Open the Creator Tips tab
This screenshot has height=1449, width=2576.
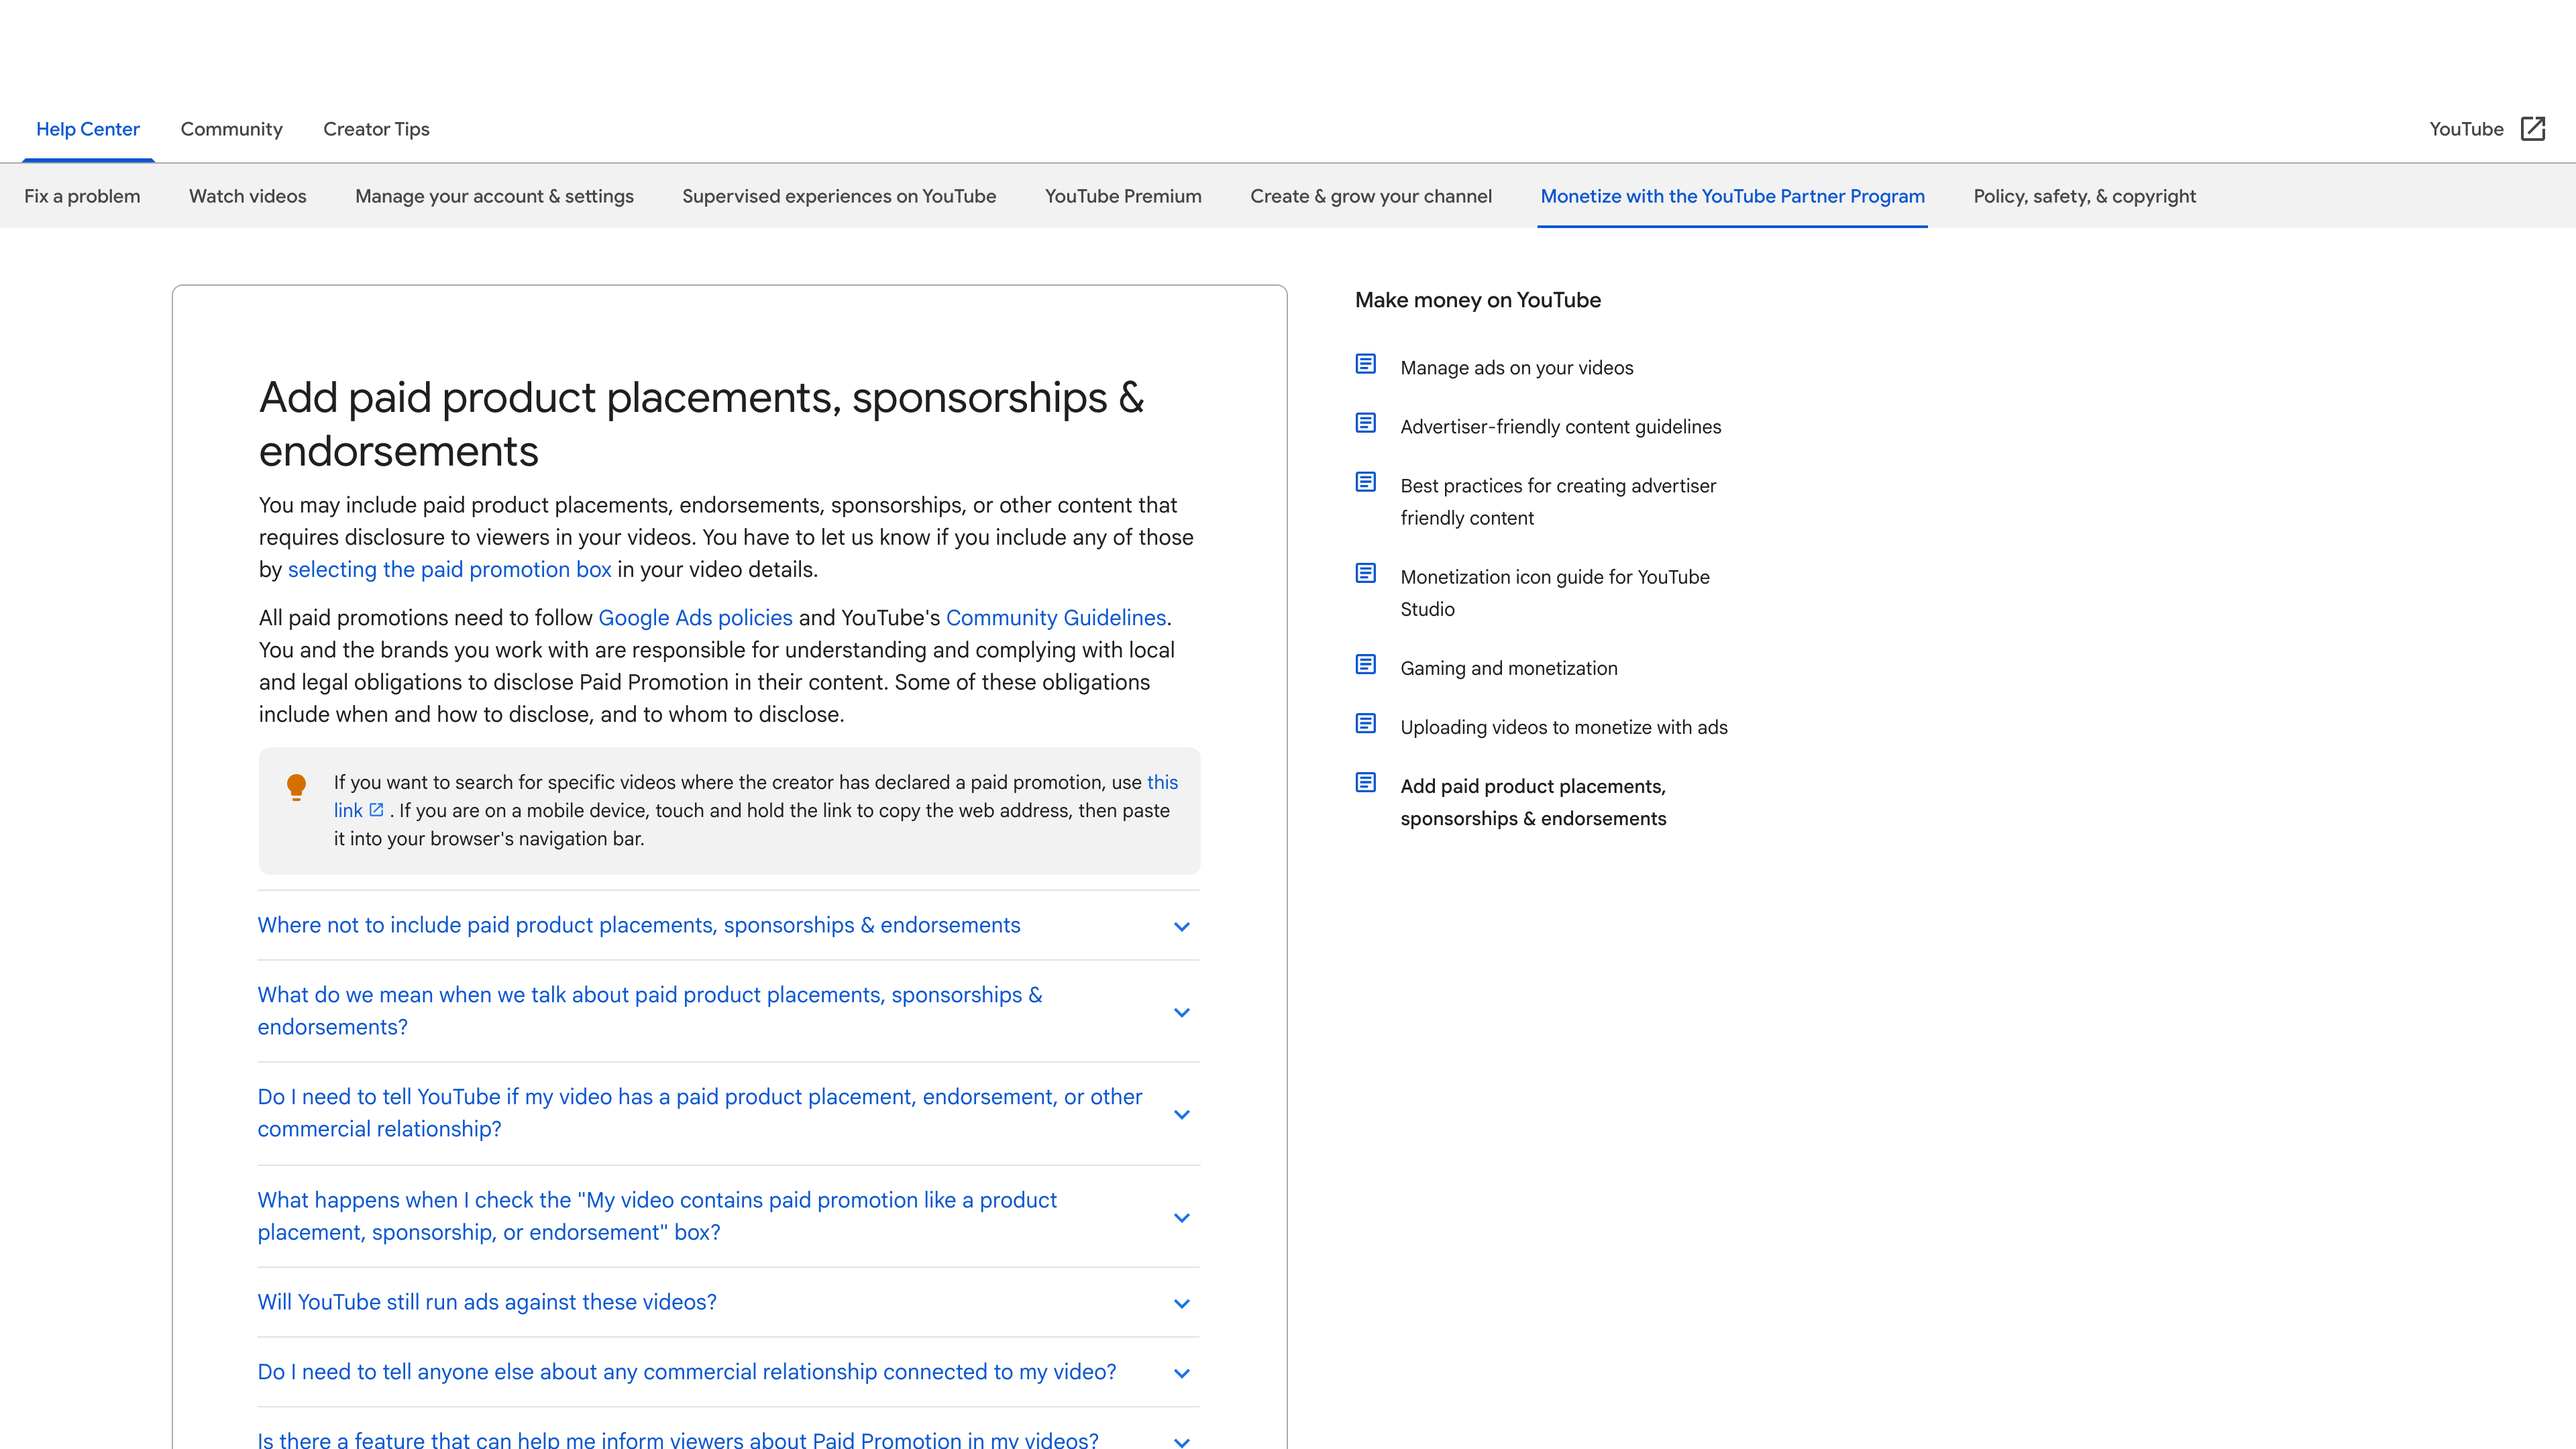[376, 129]
